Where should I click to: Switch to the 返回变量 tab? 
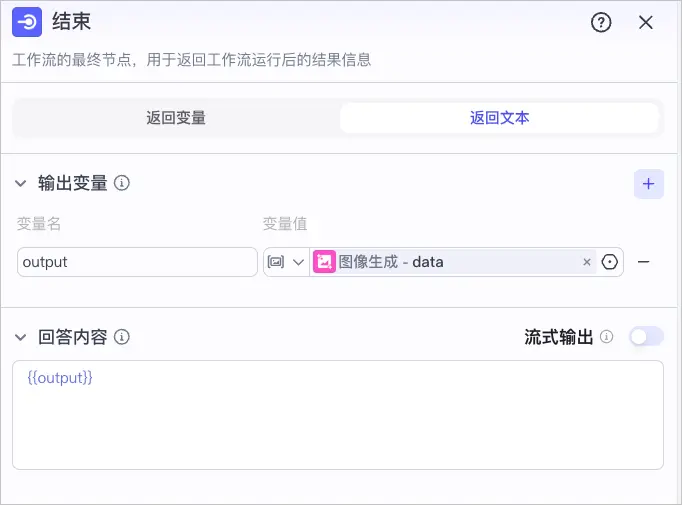[x=176, y=118]
